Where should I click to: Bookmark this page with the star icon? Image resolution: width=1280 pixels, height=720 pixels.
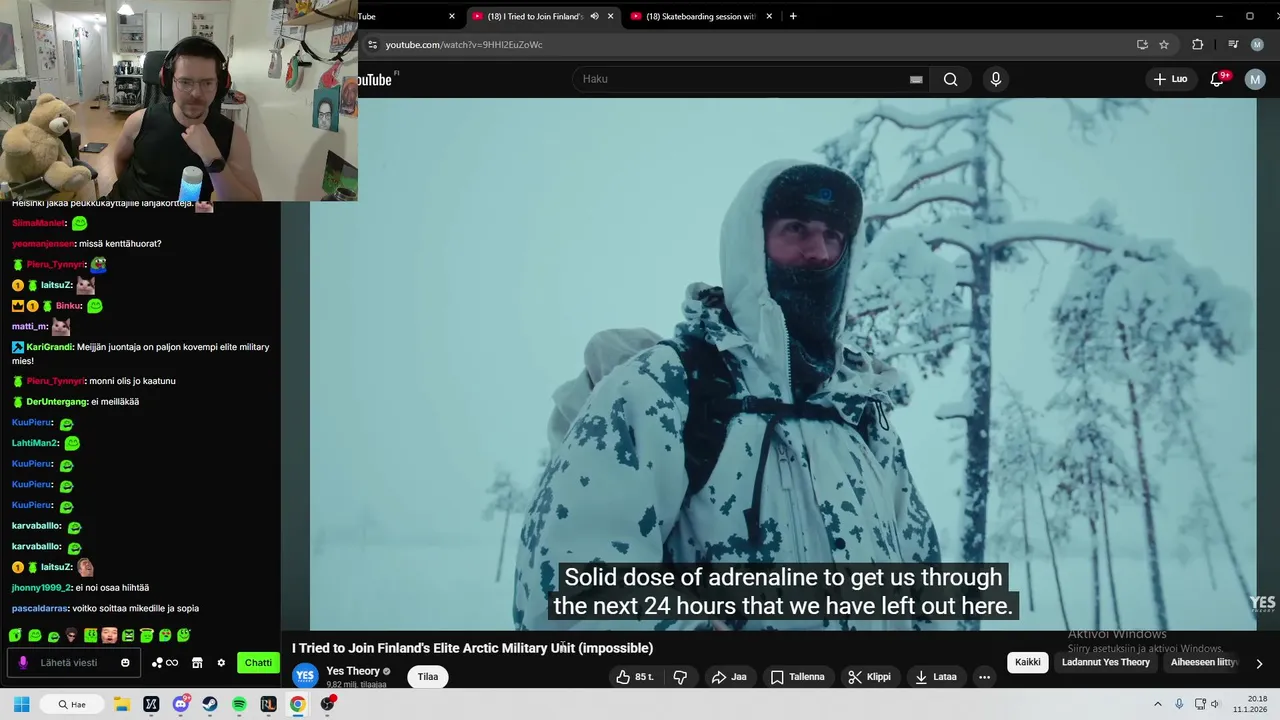1164,44
